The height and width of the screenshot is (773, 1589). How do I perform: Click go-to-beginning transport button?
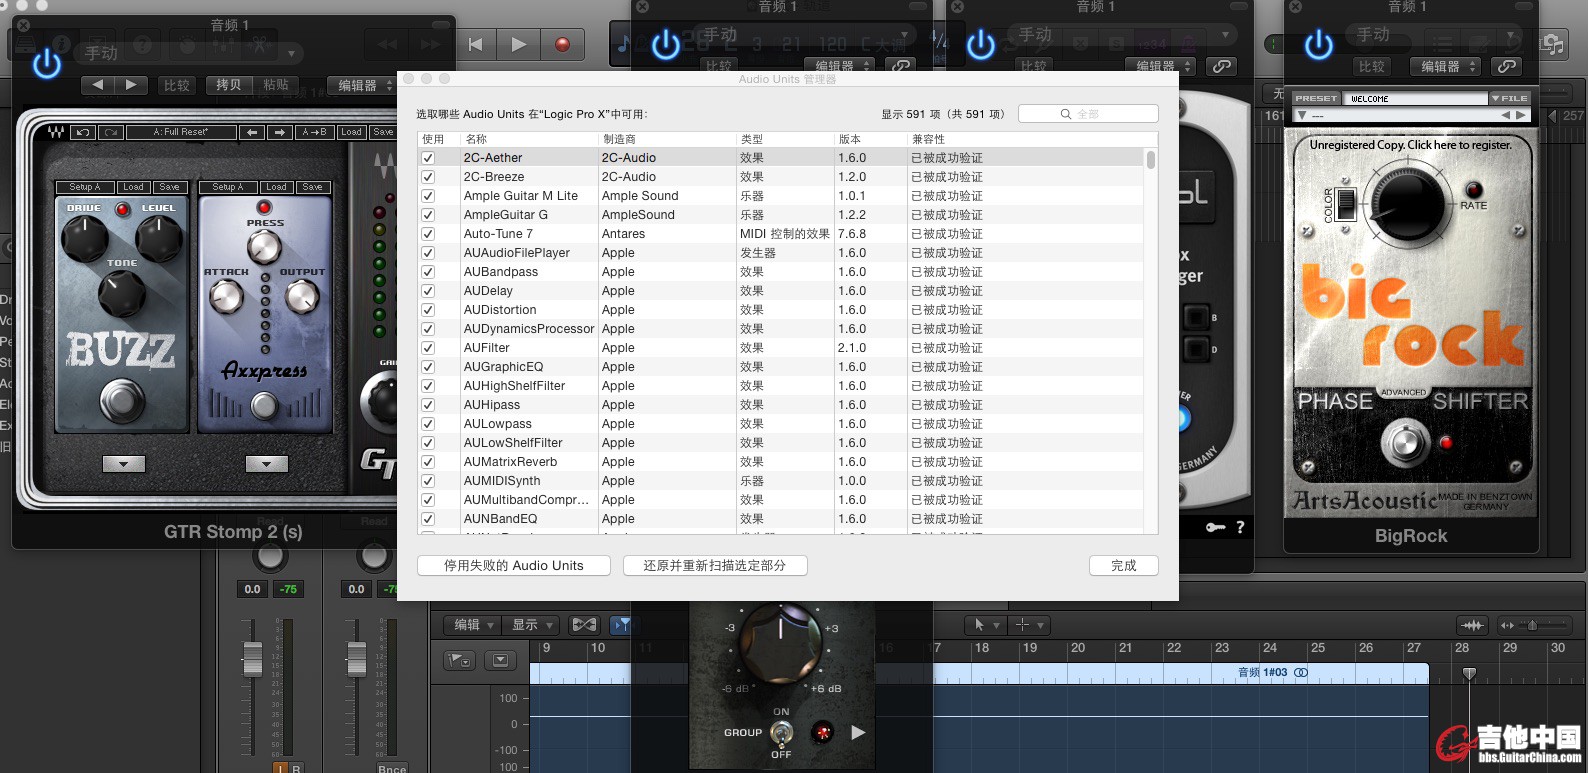point(476,44)
